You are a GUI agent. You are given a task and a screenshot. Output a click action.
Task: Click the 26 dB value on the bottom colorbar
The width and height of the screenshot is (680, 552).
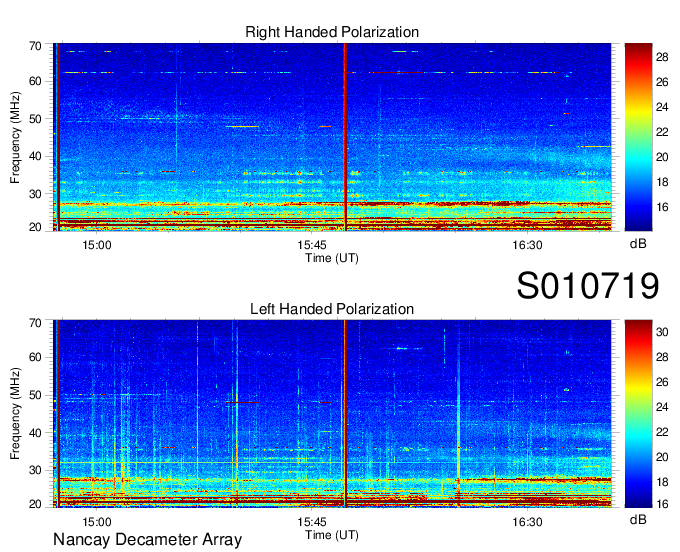pyautogui.click(x=662, y=382)
